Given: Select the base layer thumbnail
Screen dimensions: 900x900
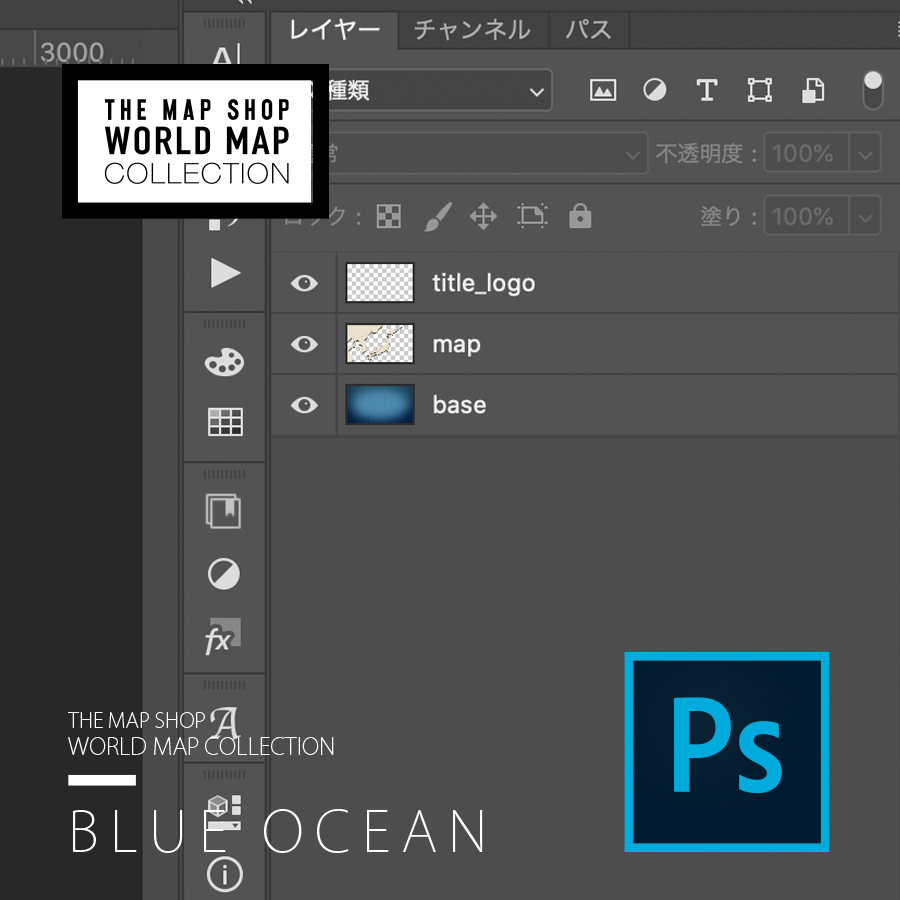Looking at the screenshot, I should click(x=379, y=405).
